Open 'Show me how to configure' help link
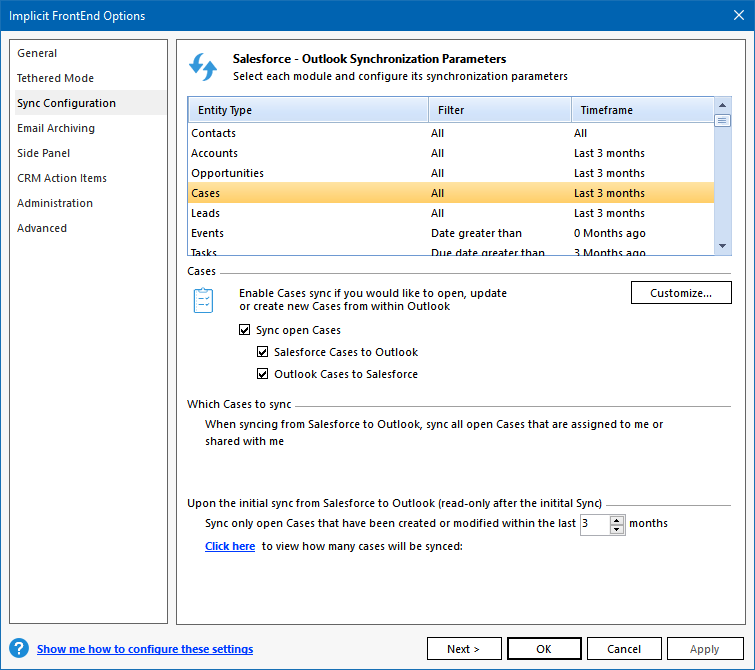Image resolution: width=755 pixels, height=670 pixels. pos(145,649)
